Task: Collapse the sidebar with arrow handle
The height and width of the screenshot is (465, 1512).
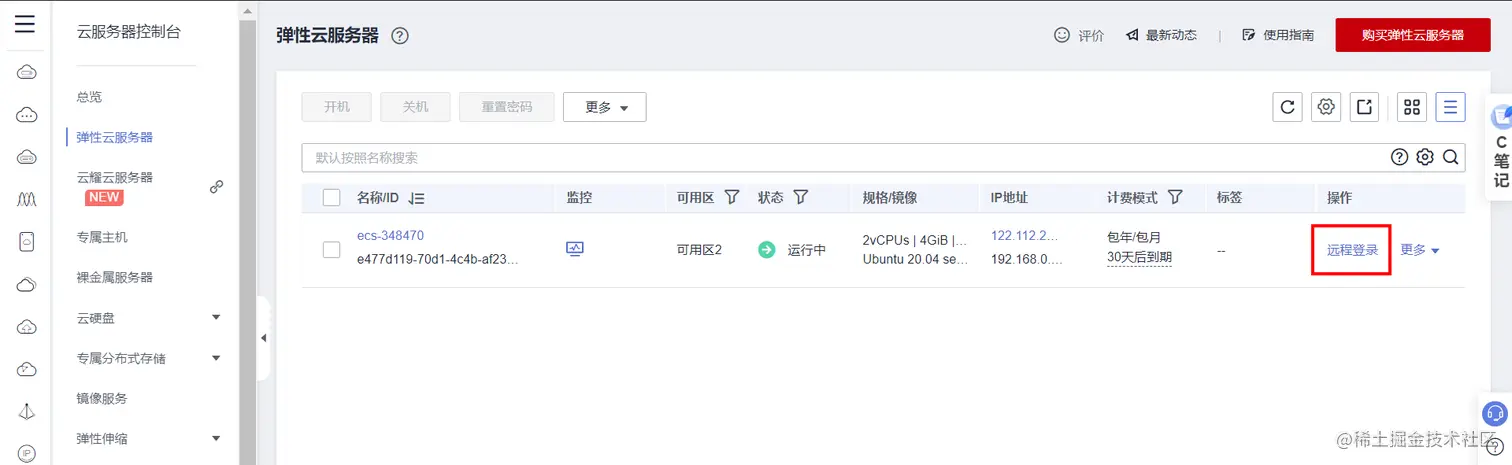Action: (264, 338)
